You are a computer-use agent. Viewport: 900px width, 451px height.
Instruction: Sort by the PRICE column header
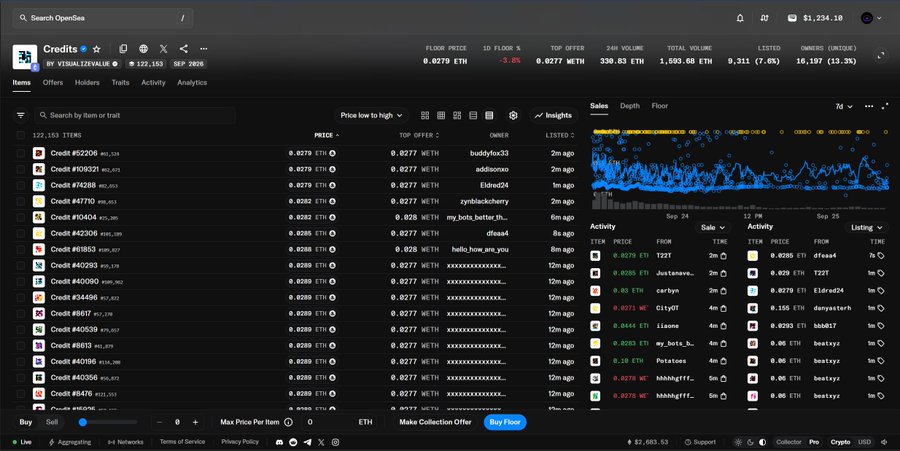[327, 135]
